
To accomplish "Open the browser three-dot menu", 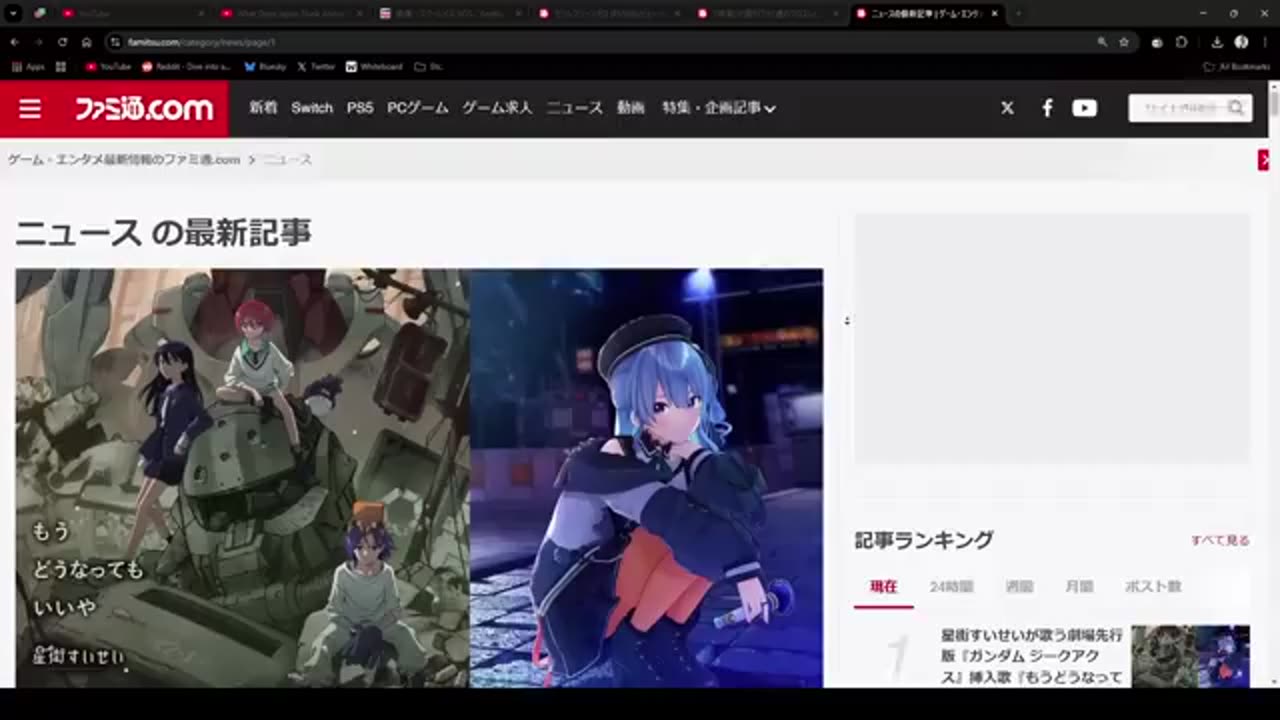I will [1265, 42].
